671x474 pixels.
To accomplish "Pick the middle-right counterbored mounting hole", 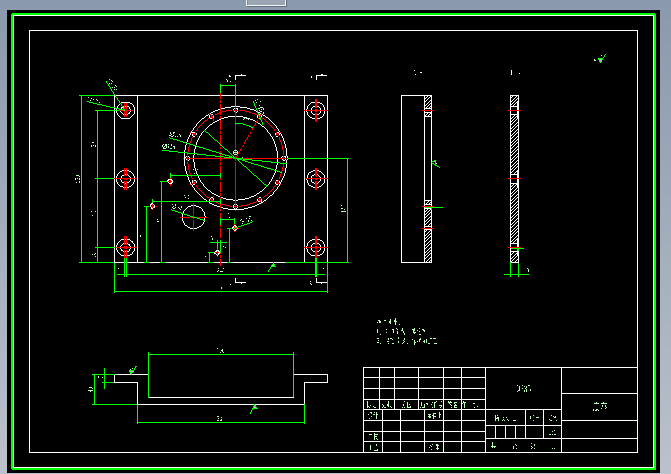I will point(316,178).
